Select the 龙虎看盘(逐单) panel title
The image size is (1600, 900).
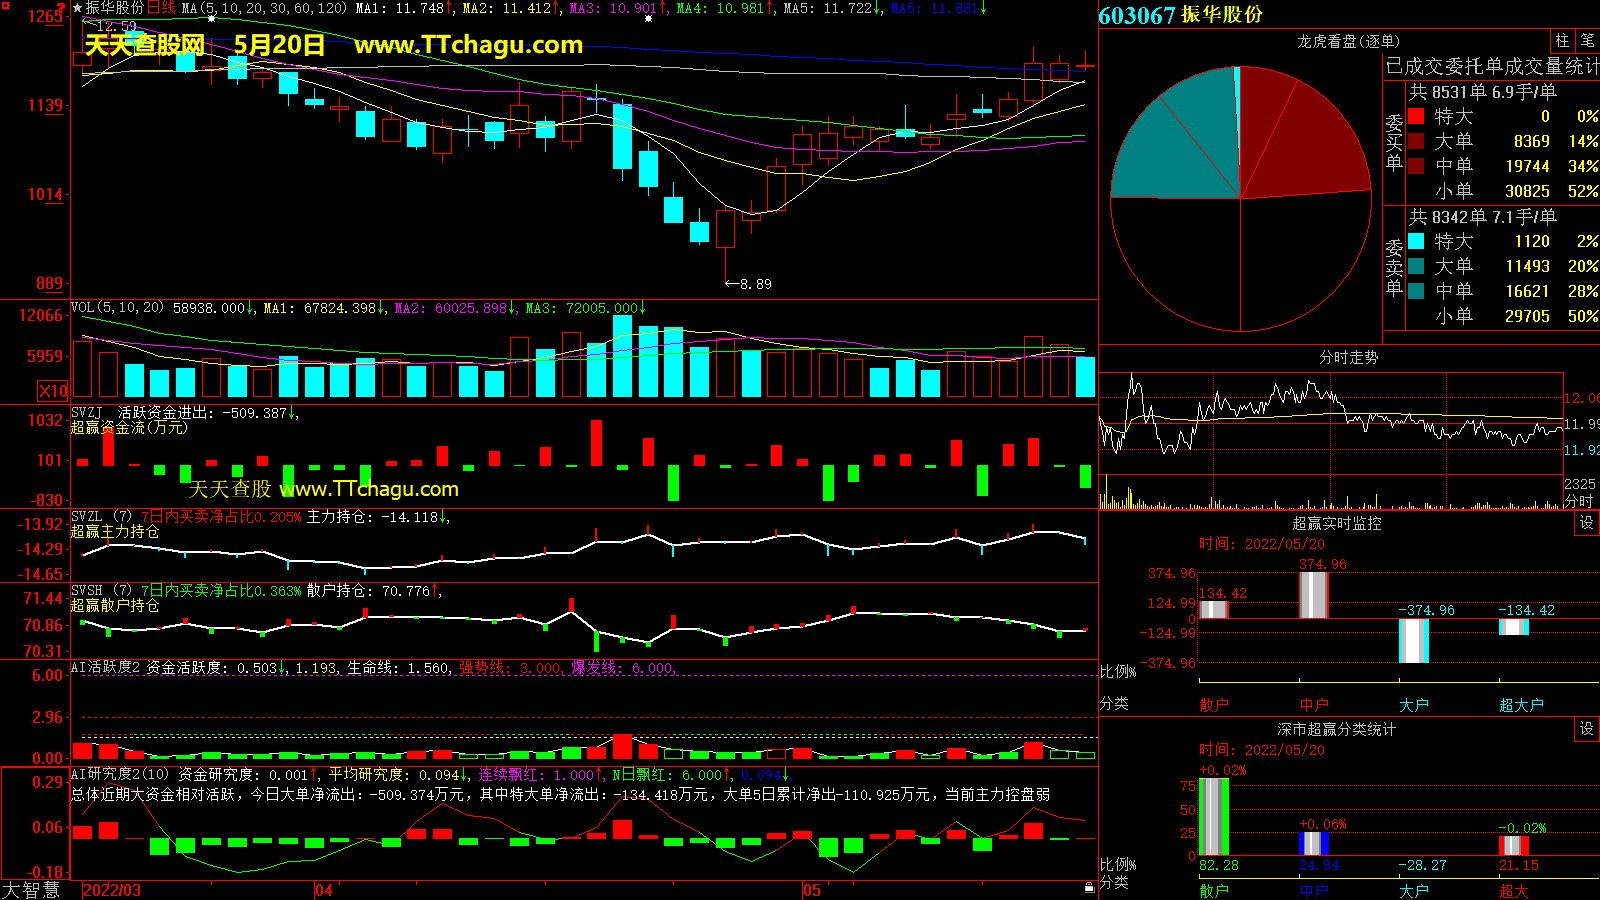tap(1348, 41)
